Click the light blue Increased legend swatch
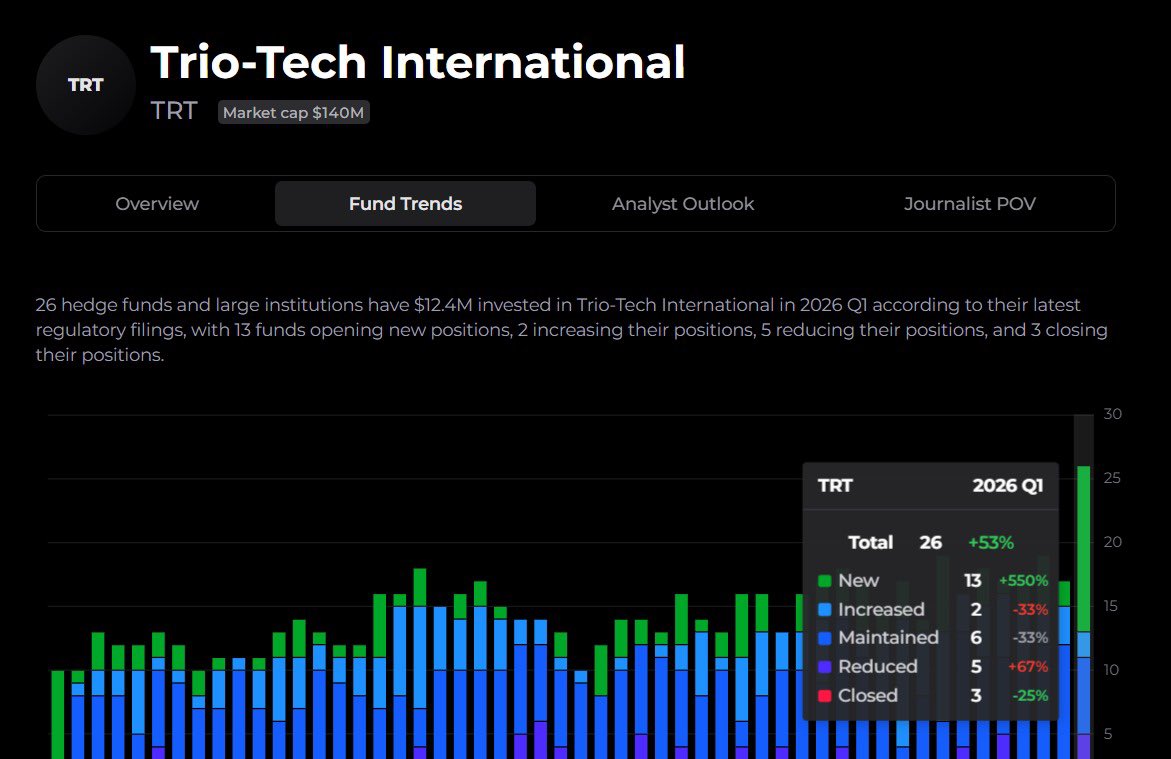This screenshot has height=759, width=1171. tap(824, 610)
